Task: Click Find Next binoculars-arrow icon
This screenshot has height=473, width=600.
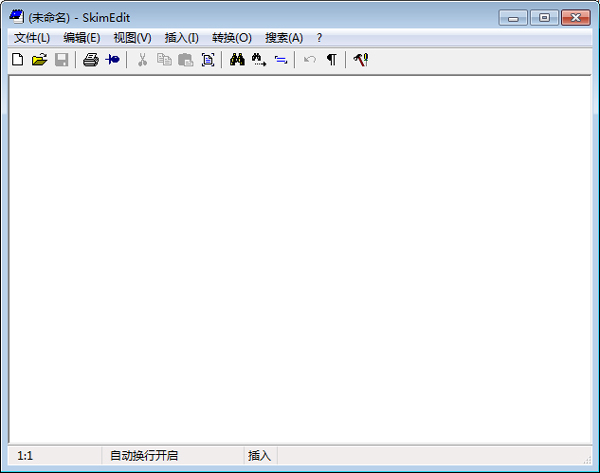Action: click(259, 60)
